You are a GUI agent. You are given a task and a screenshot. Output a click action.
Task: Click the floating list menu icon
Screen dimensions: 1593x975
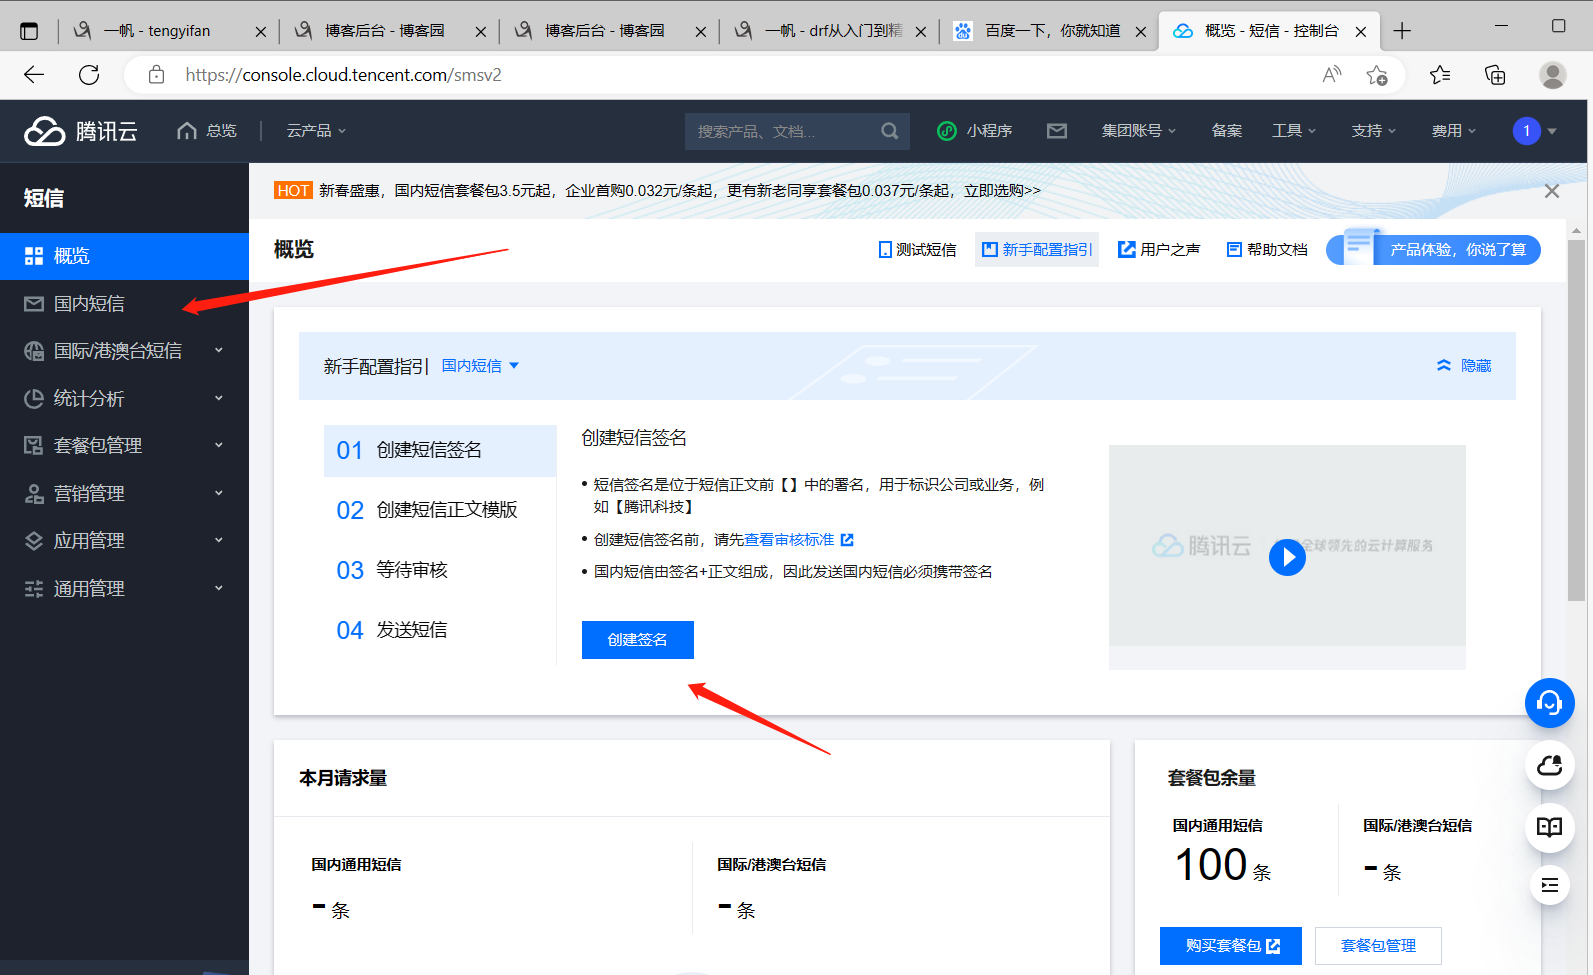(x=1550, y=885)
